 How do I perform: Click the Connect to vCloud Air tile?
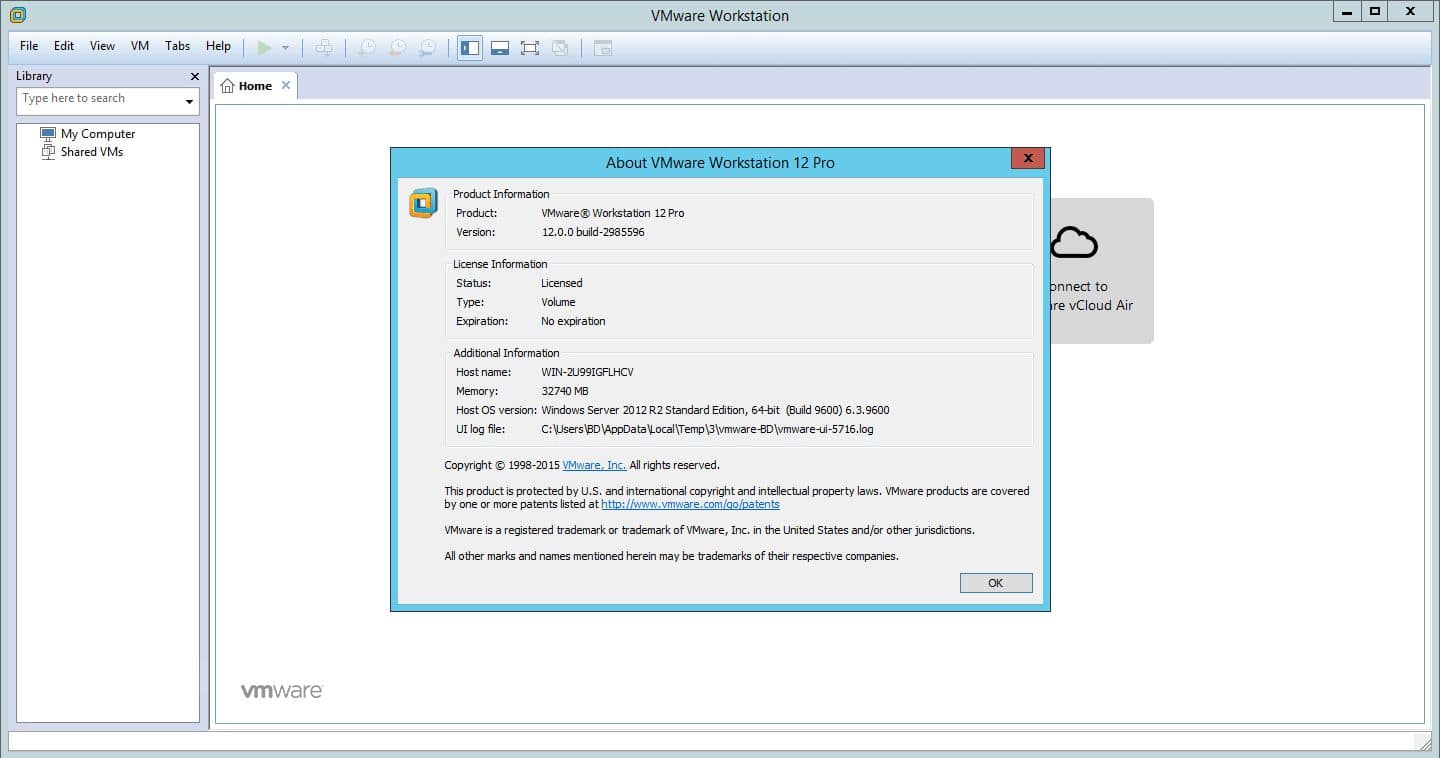(1101, 271)
